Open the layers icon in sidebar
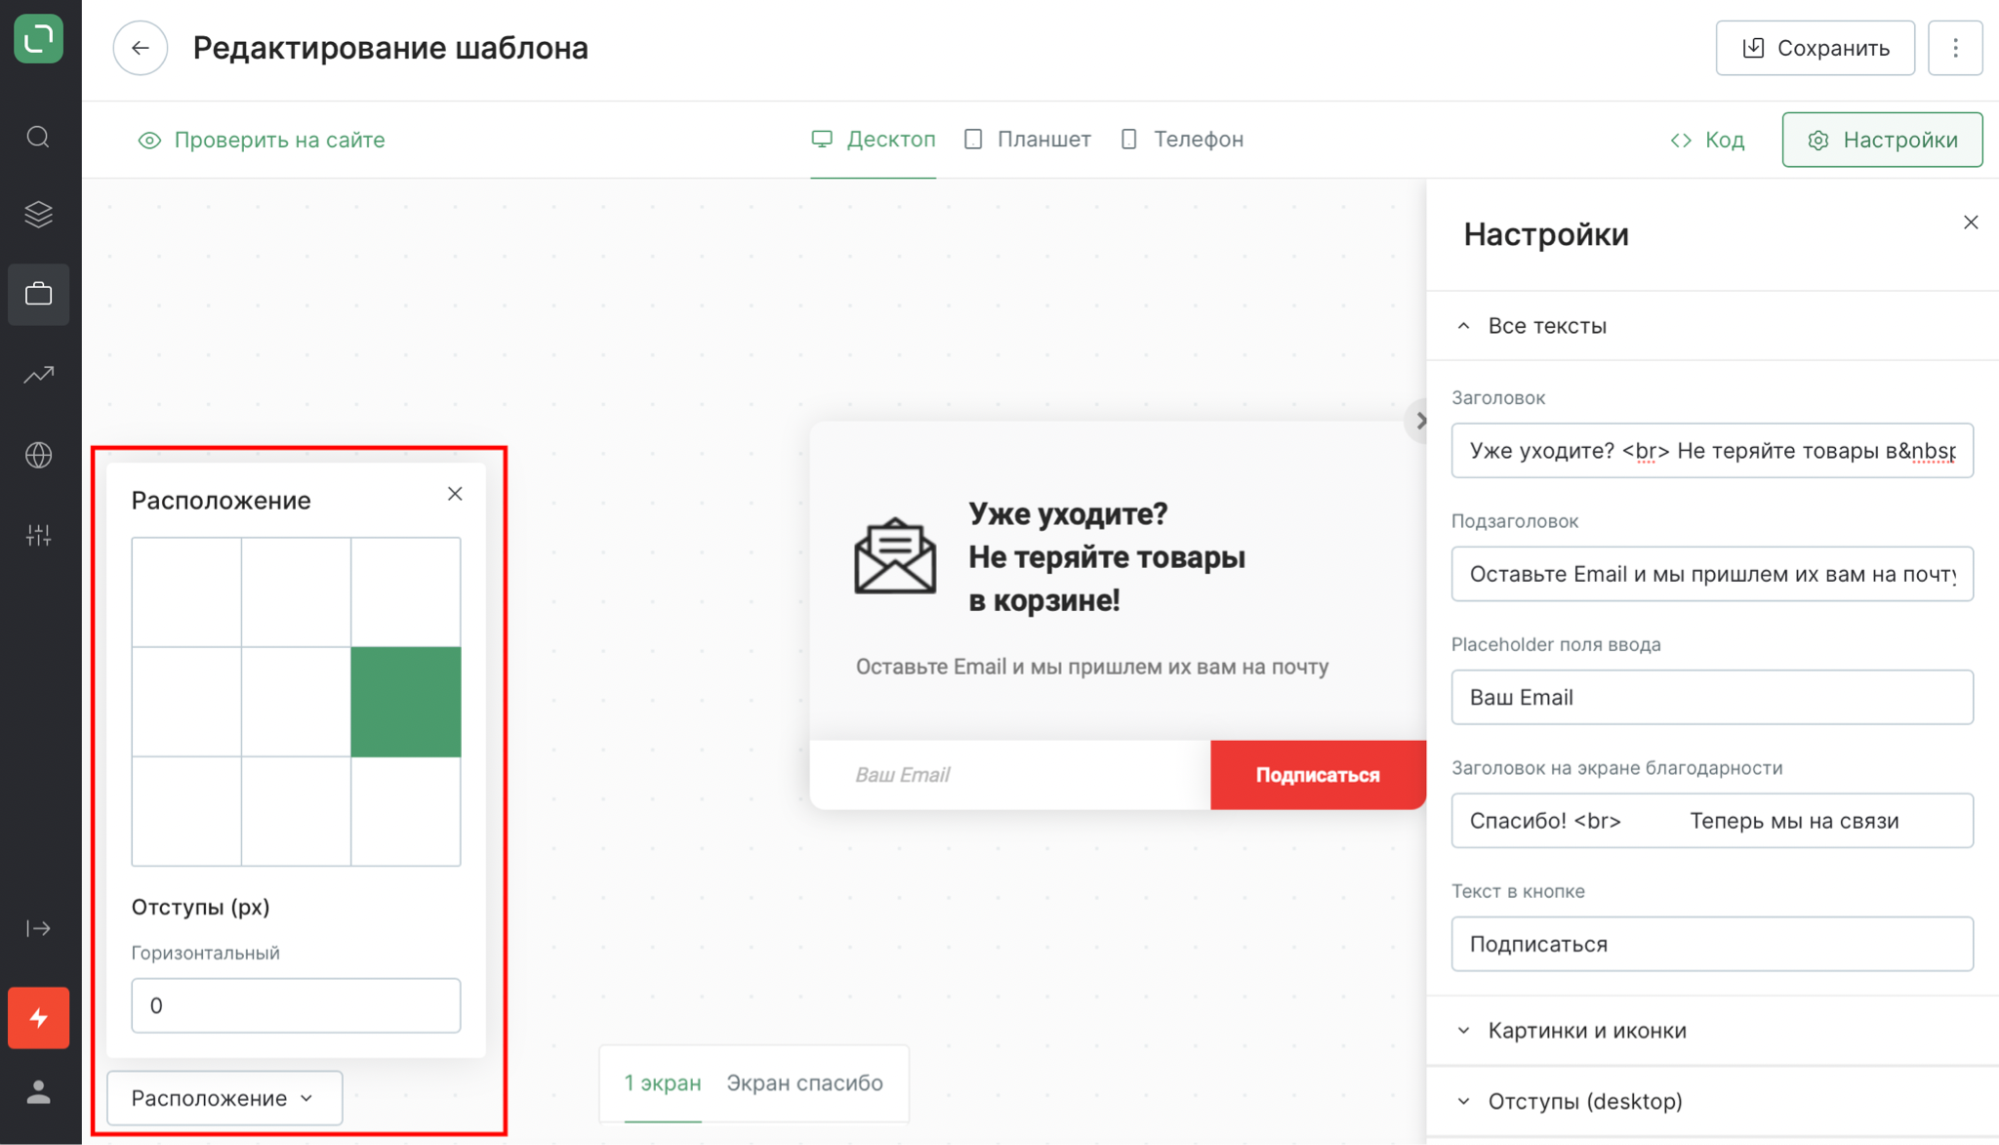 pyautogui.click(x=38, y=214)
